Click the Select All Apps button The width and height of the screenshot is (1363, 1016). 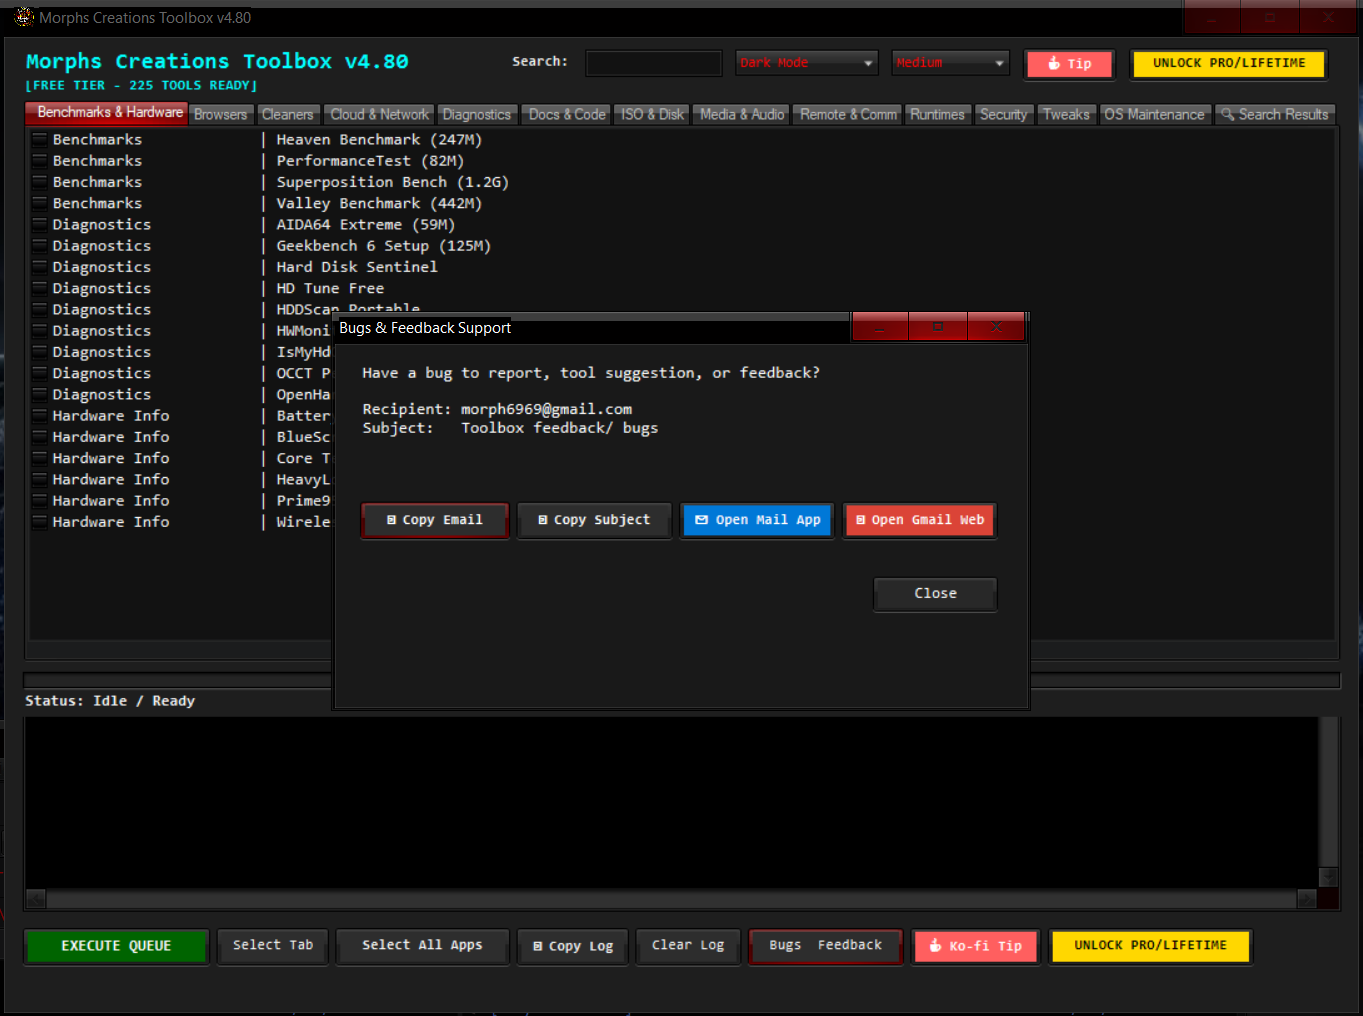pyautogui.click(x=422, y=946)
